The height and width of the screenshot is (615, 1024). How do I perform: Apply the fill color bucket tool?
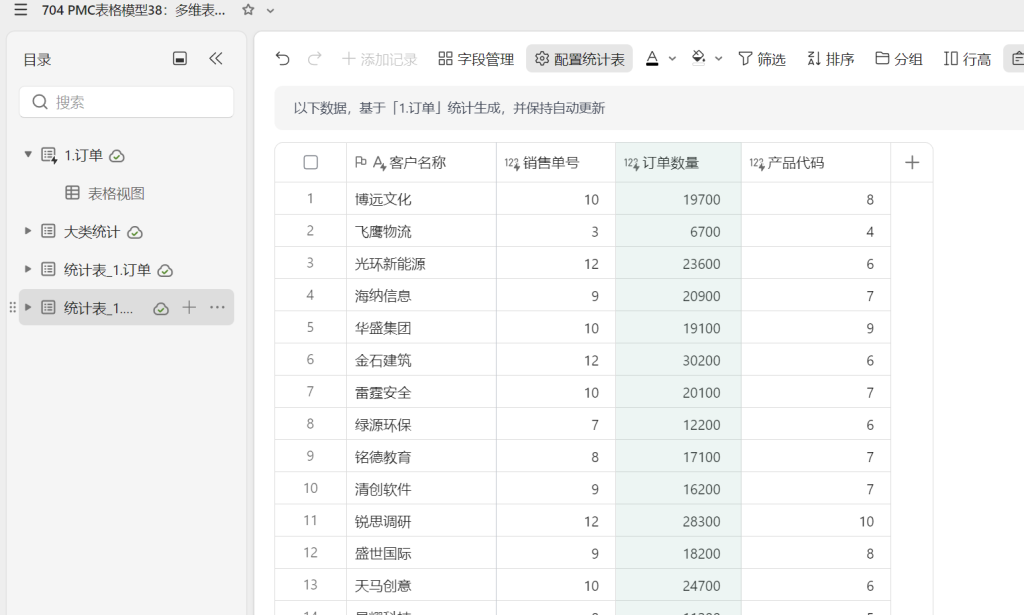(698, 58)
